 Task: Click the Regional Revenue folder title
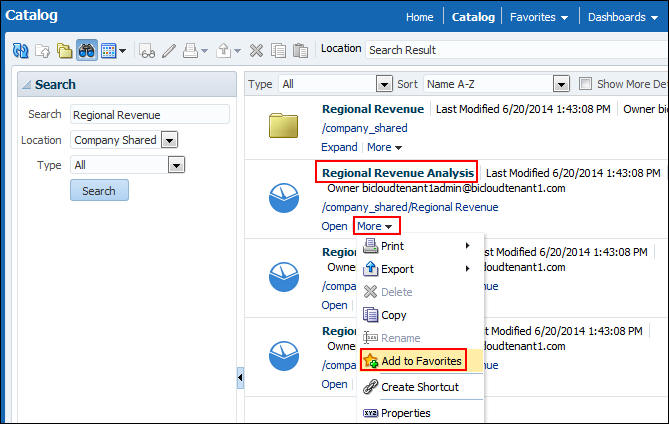coord(373,109)
